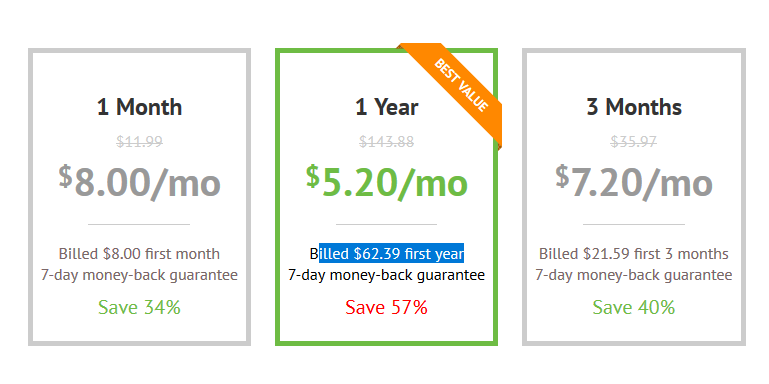The image size is (769, 384).
Task: Click money-back guarantee text in 1 Year card
Action: (386, 275)
